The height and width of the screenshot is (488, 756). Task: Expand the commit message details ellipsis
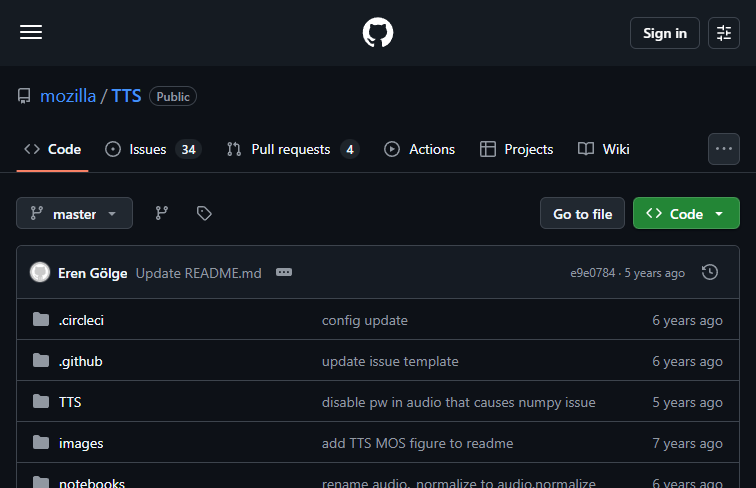point(284,272)
